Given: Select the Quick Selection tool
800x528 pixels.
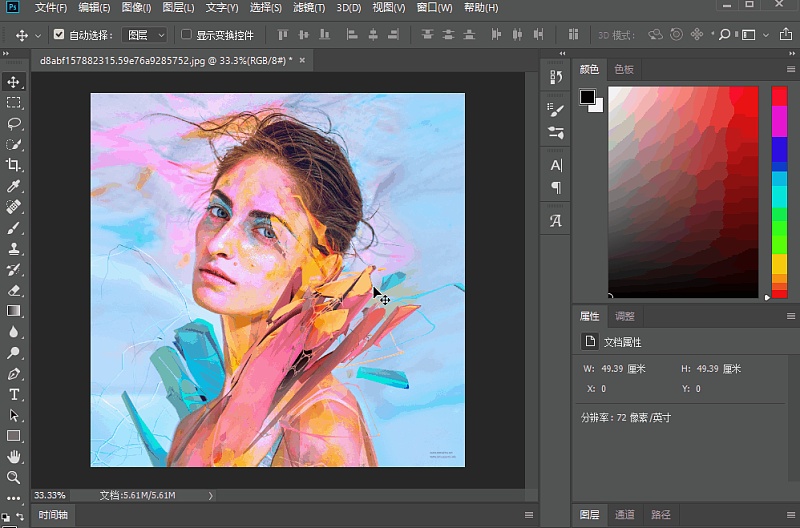Looking at the screenshot, I should point(14,144).
